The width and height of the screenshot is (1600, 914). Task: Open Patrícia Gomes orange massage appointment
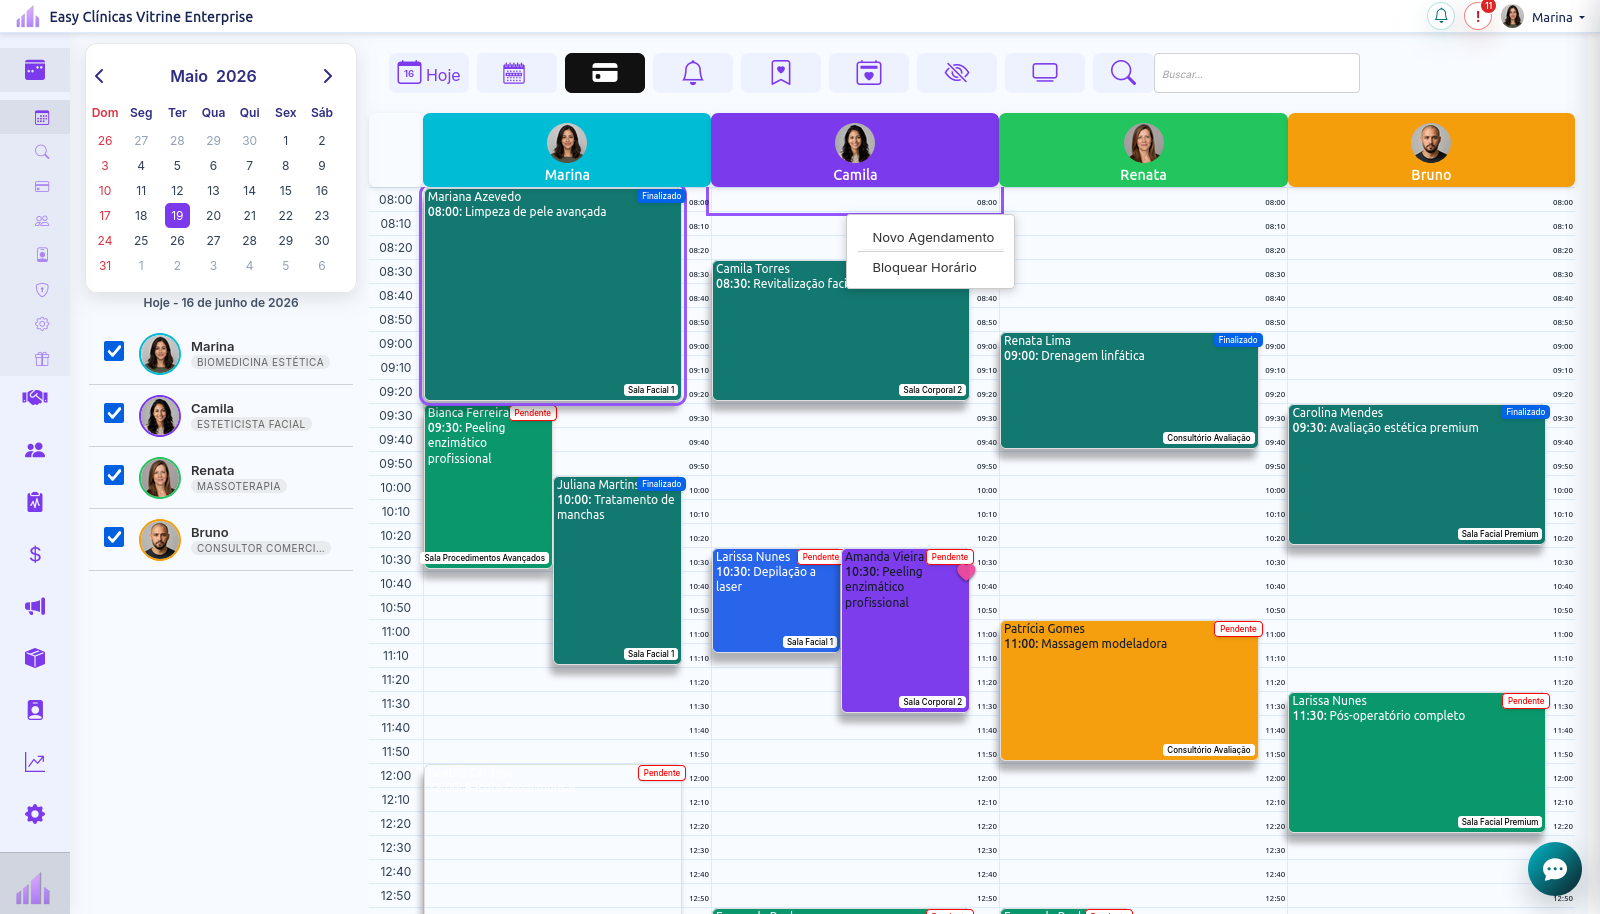pos(1129,690)
